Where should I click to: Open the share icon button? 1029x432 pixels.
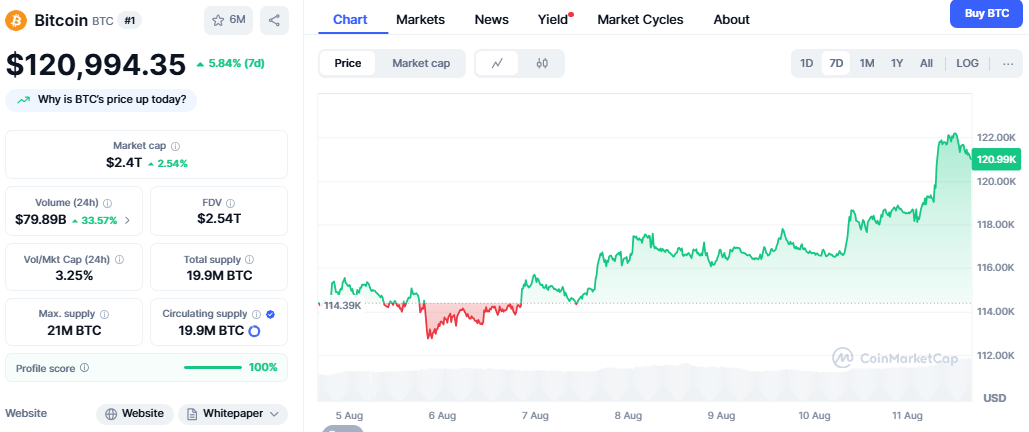tap(274, 20)
